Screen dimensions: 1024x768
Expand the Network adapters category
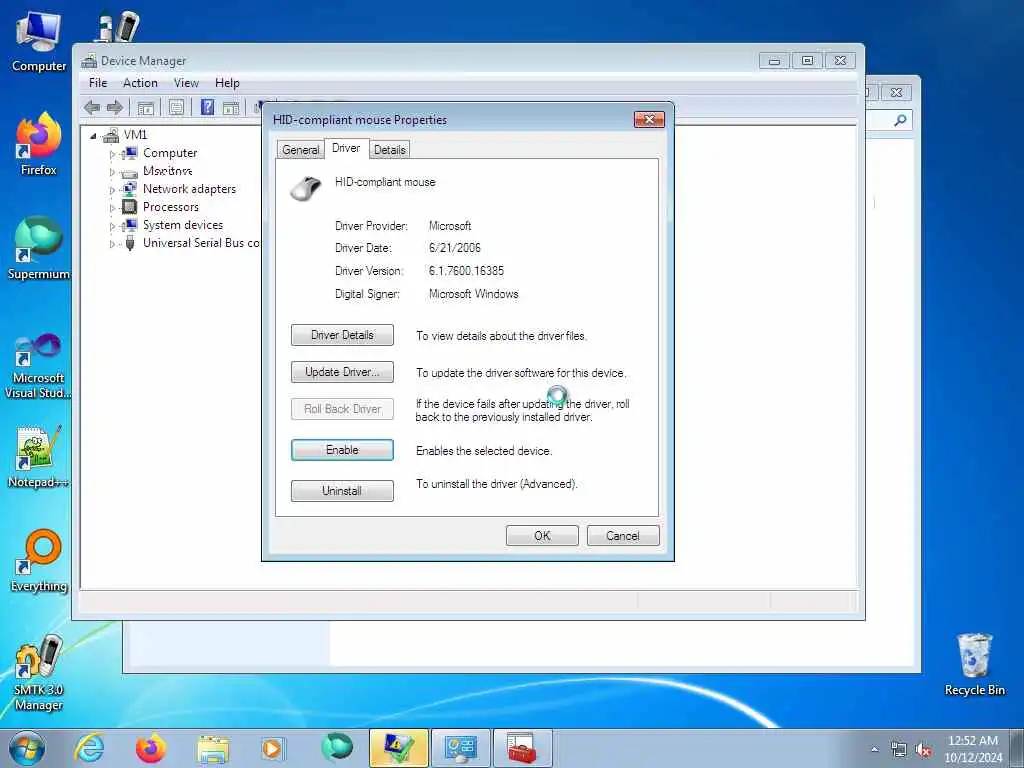point(112,190)
